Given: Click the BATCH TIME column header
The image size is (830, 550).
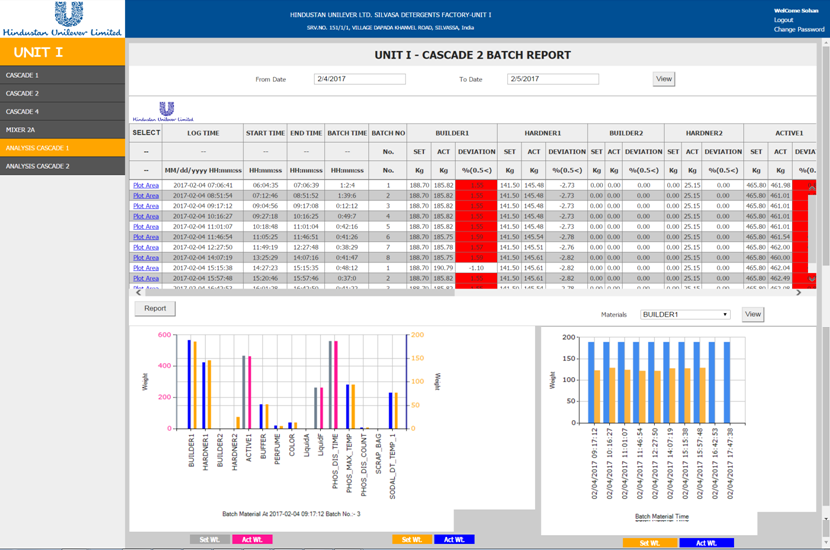Looking at the screenshot, I should pos(347,133).
